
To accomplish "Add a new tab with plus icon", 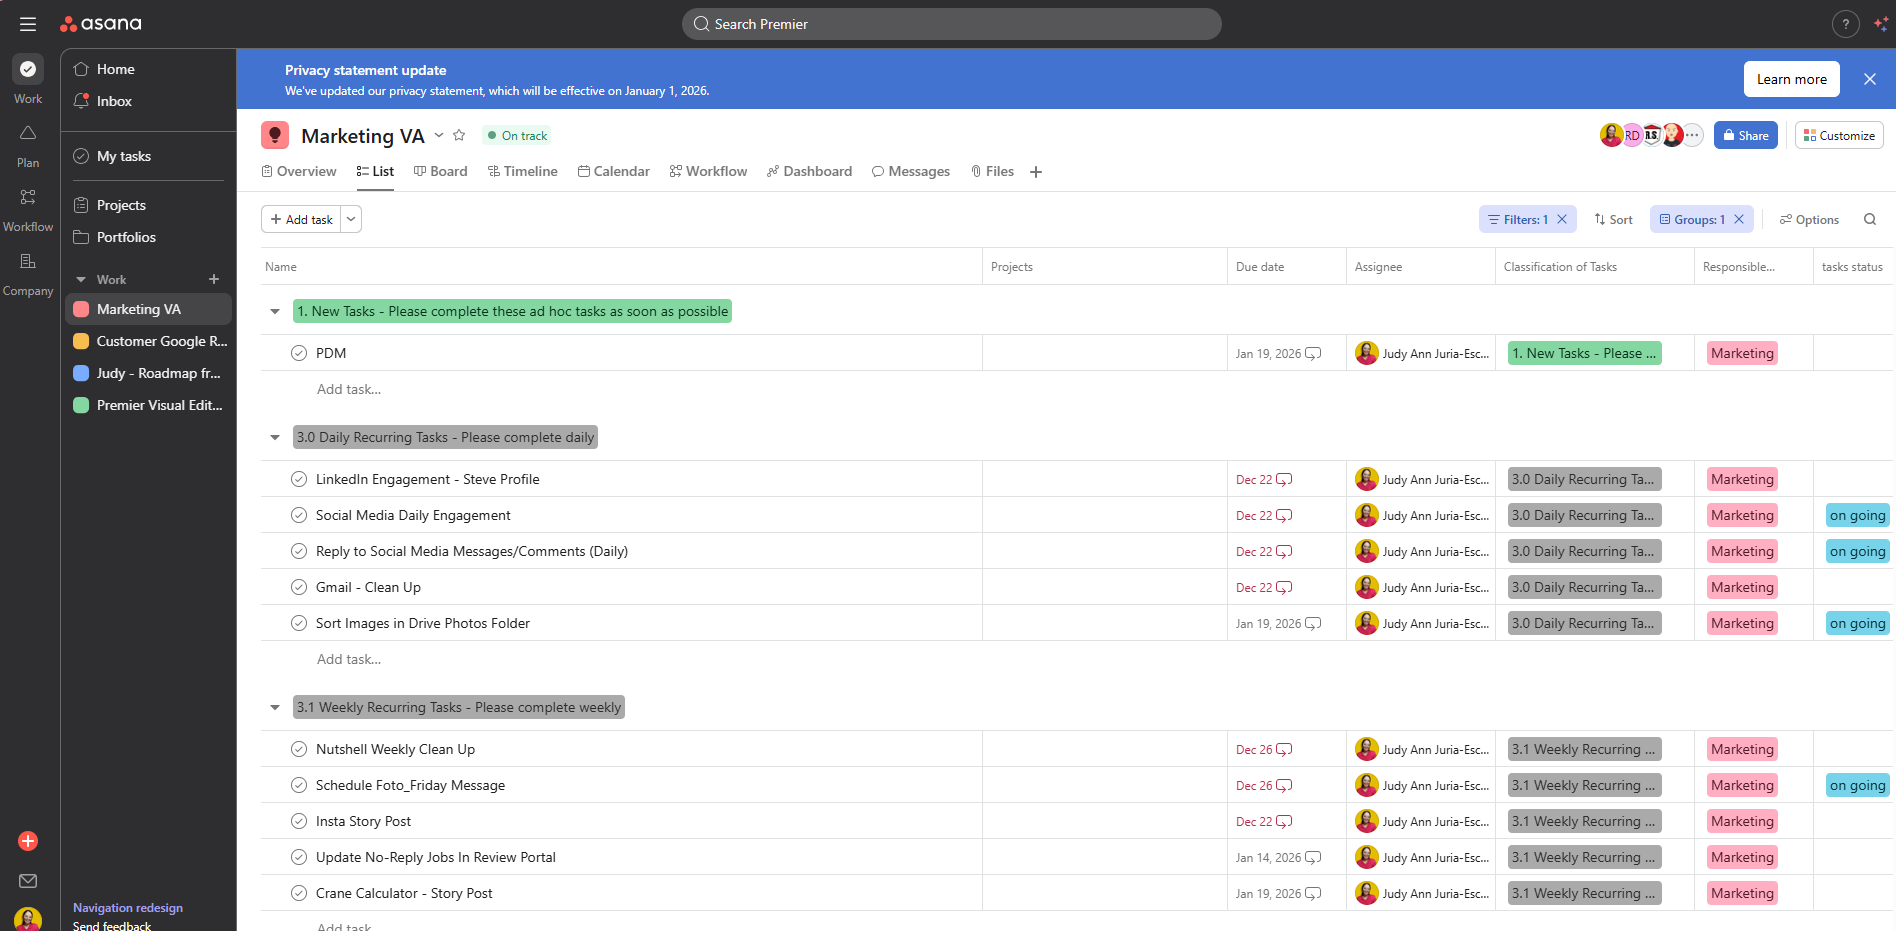I will pyautogui.click(x=1036, y=172).
